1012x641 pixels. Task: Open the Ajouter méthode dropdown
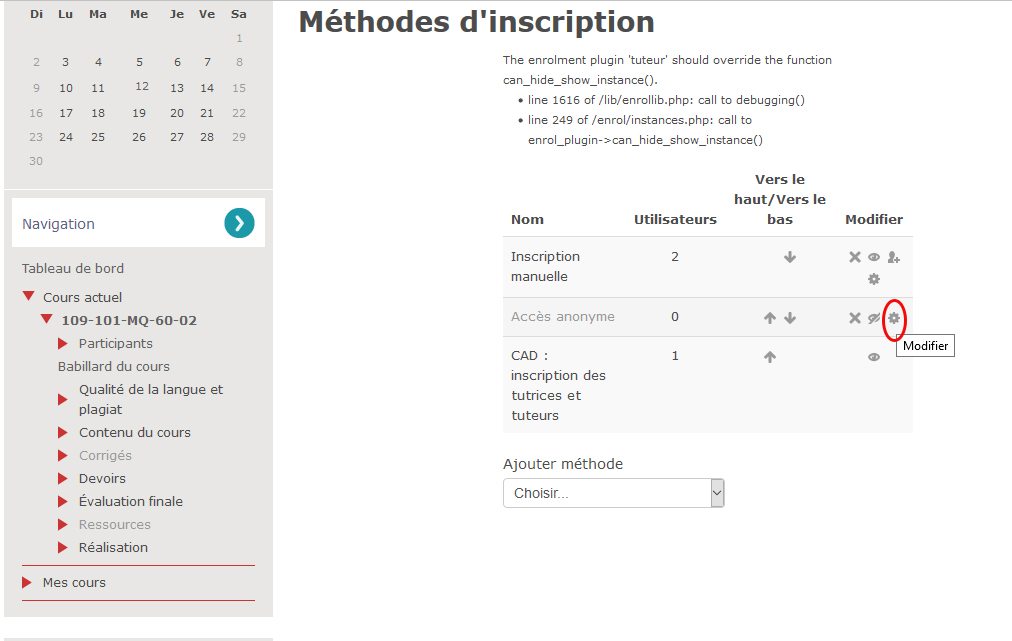coord(613,493)
